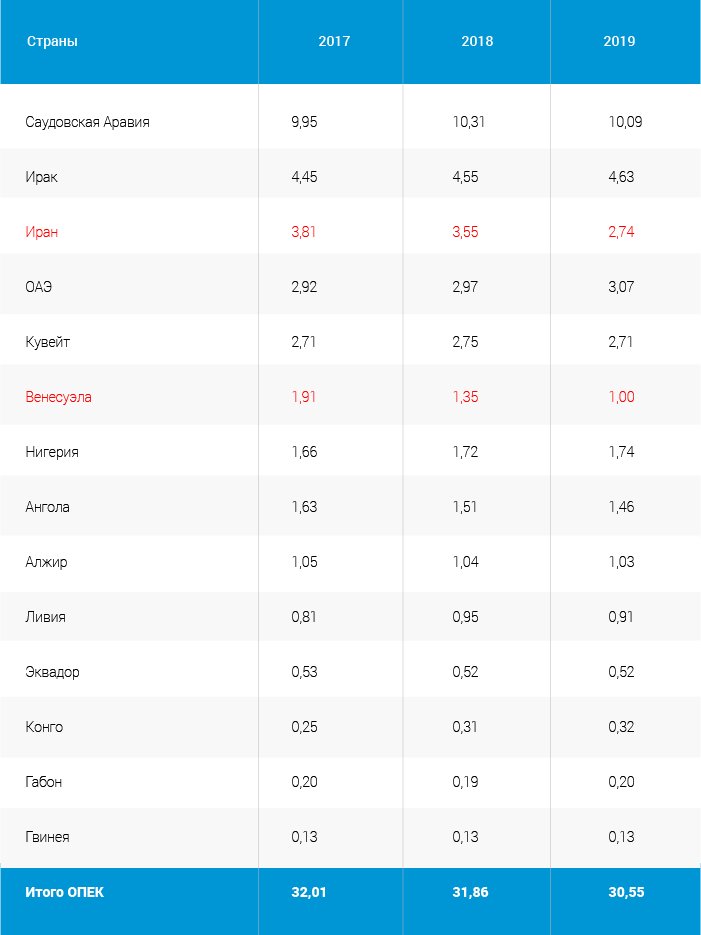701x935 pixels.
Task: Select ОАЭ 2019 value 3,07
Action: click(x=621, y=287)
